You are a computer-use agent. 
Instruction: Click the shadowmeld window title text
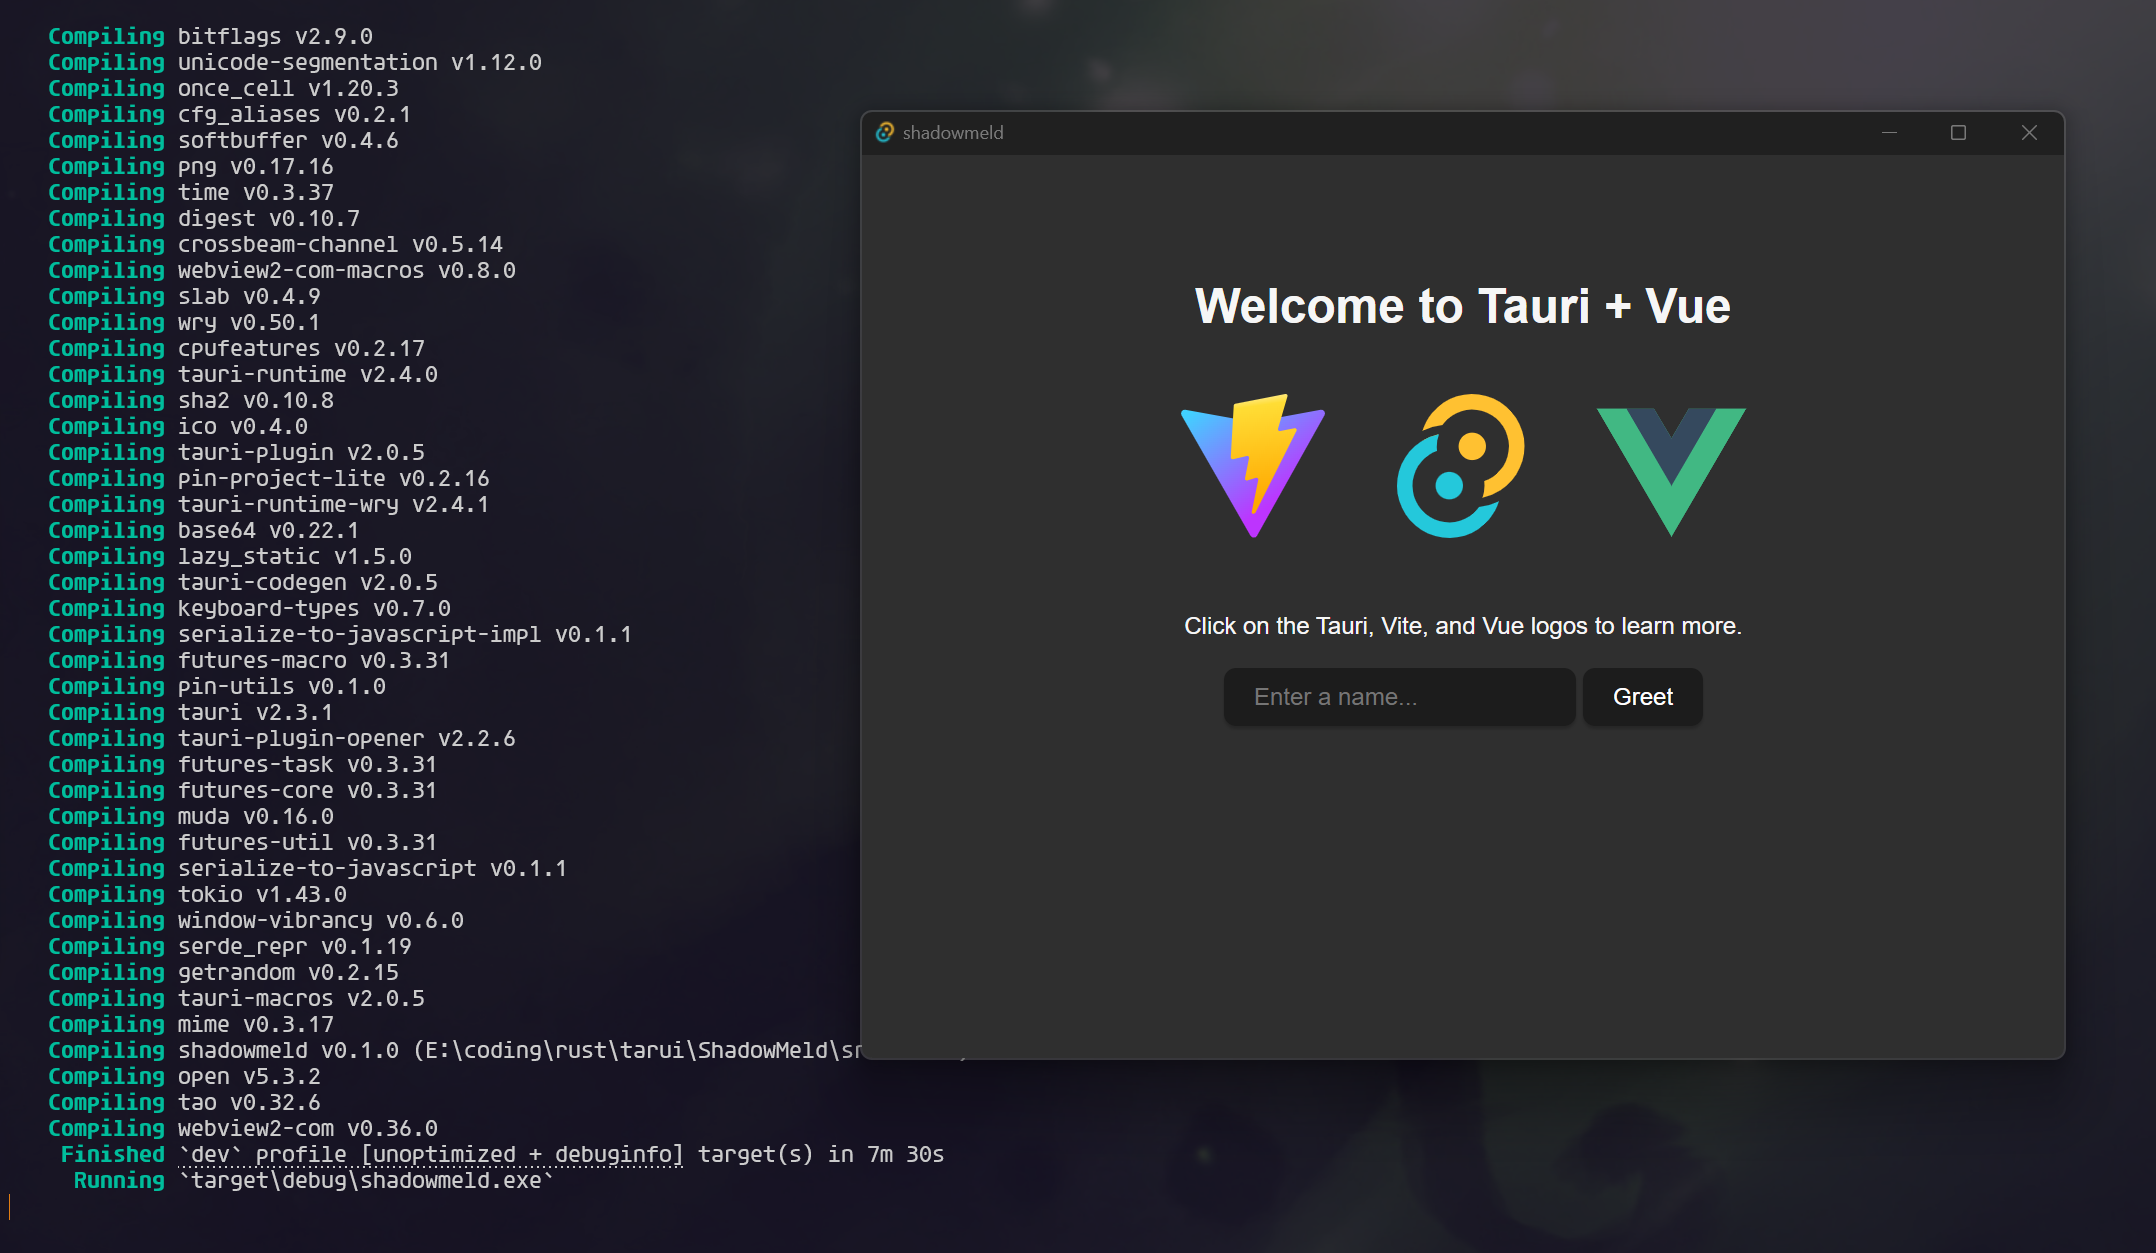pyautogui.click(x=953, y=133)
